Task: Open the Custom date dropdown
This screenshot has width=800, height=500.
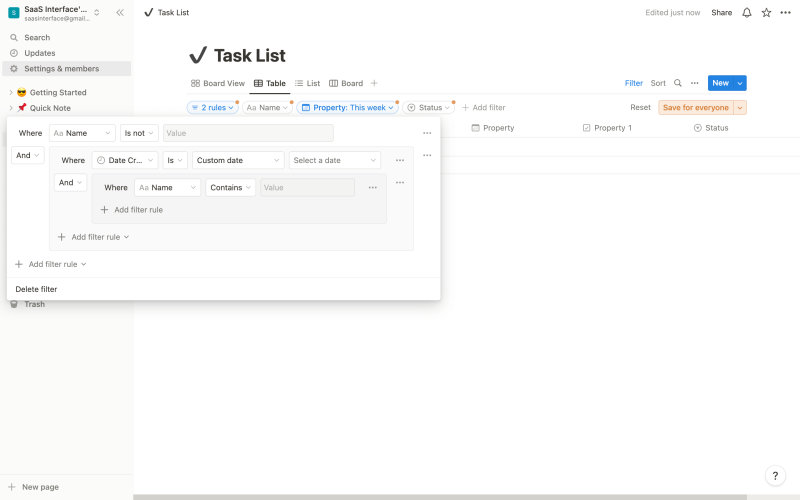Action: point(238,160)
